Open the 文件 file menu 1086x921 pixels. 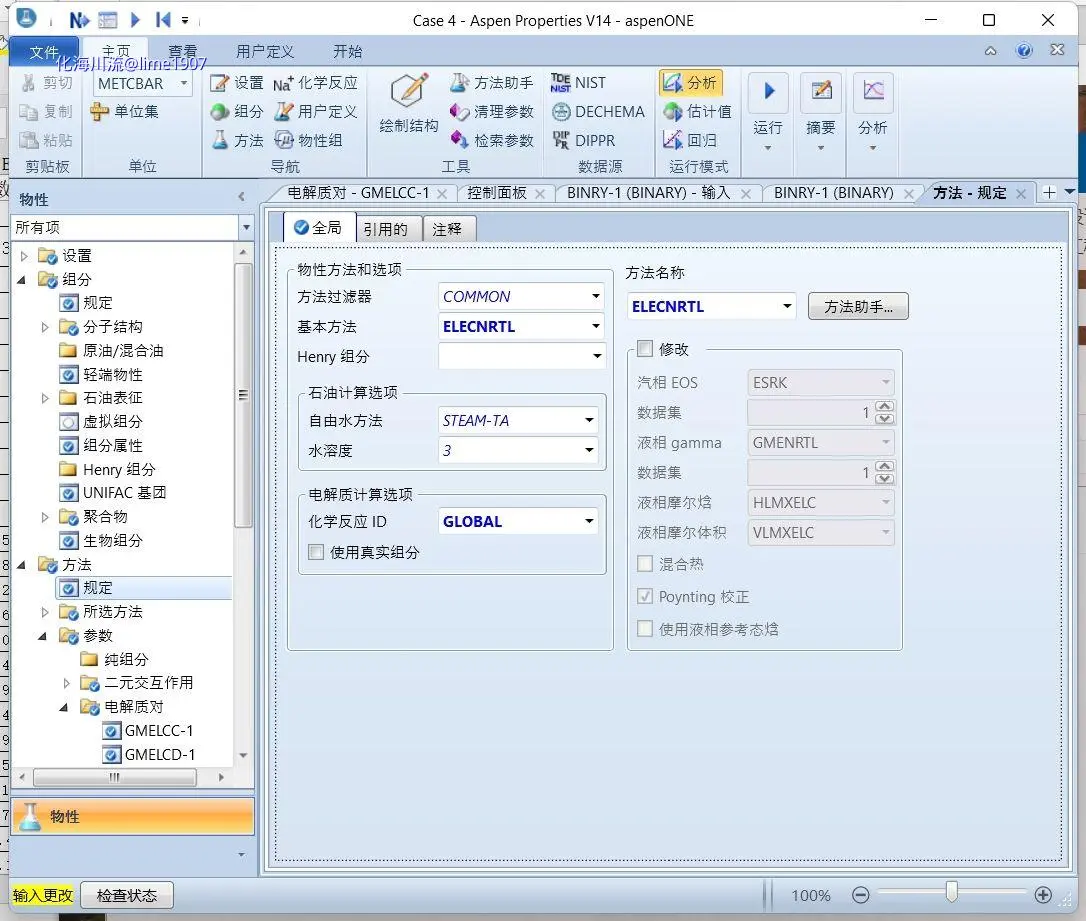click(44, 53)
